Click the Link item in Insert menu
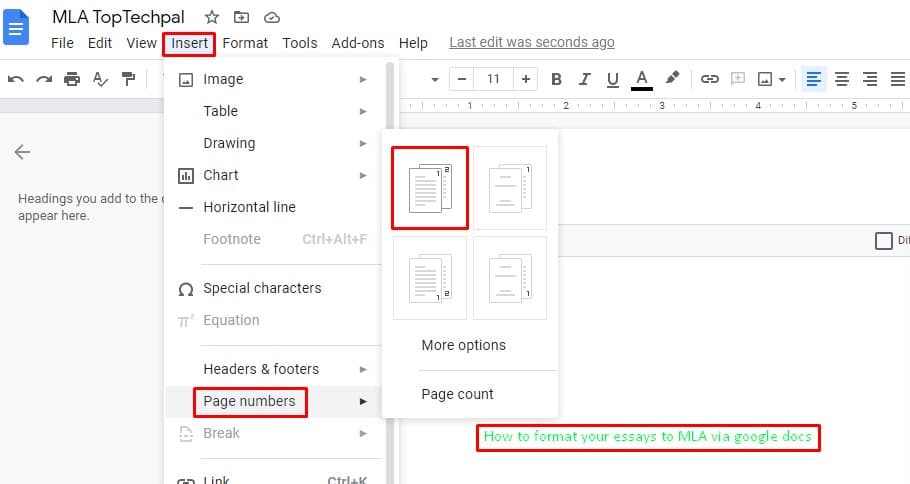The width and height of the screenshot is (910, 484). [x=273, y=479]
